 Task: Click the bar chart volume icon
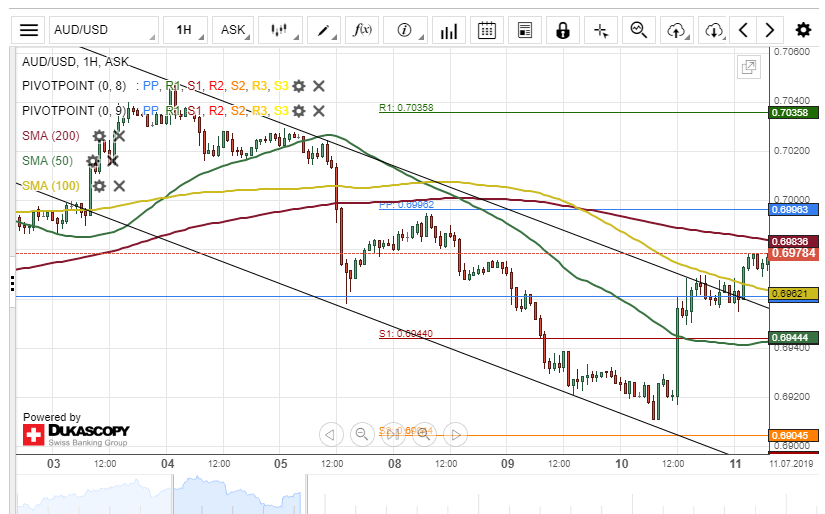pos(448,30)
